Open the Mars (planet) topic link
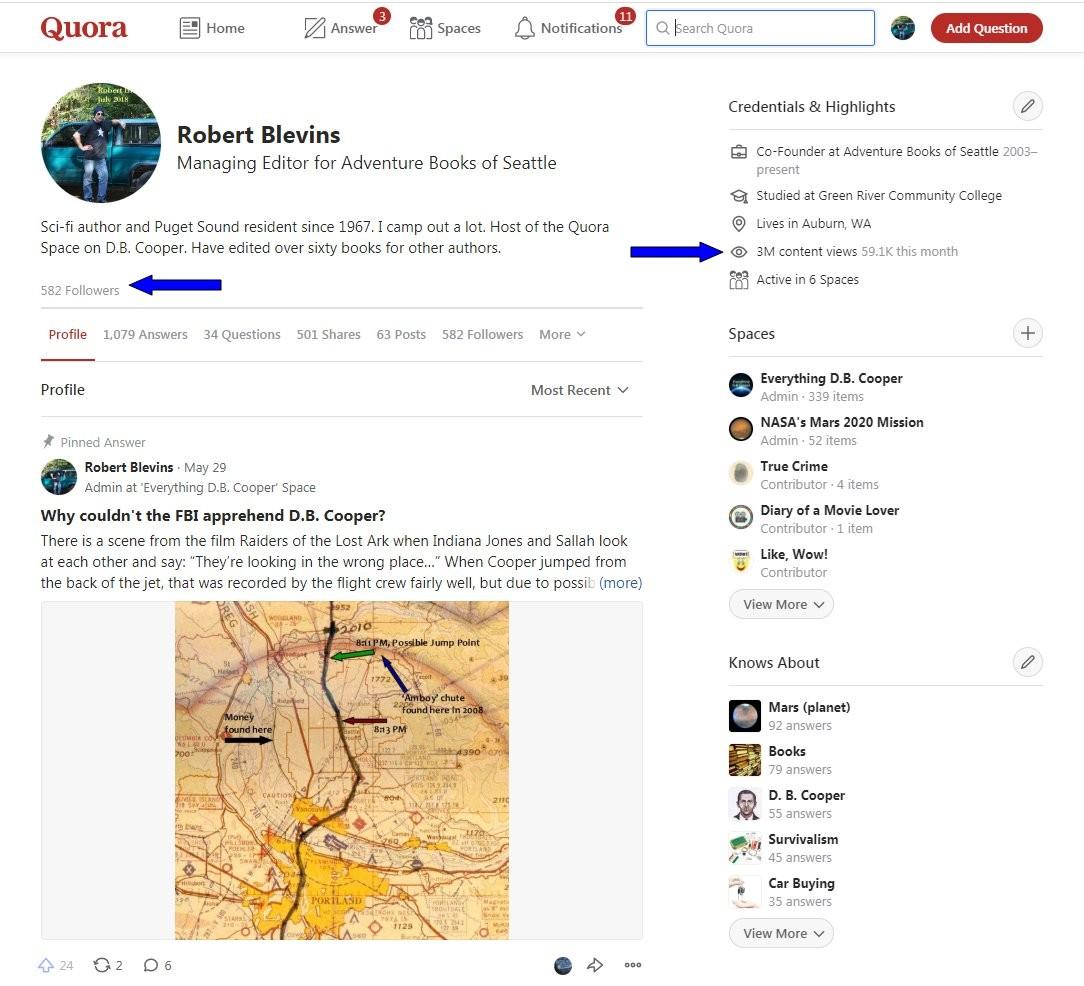Image resolution: width=1084 pixels, height=986 pixels. coord(809,707)
